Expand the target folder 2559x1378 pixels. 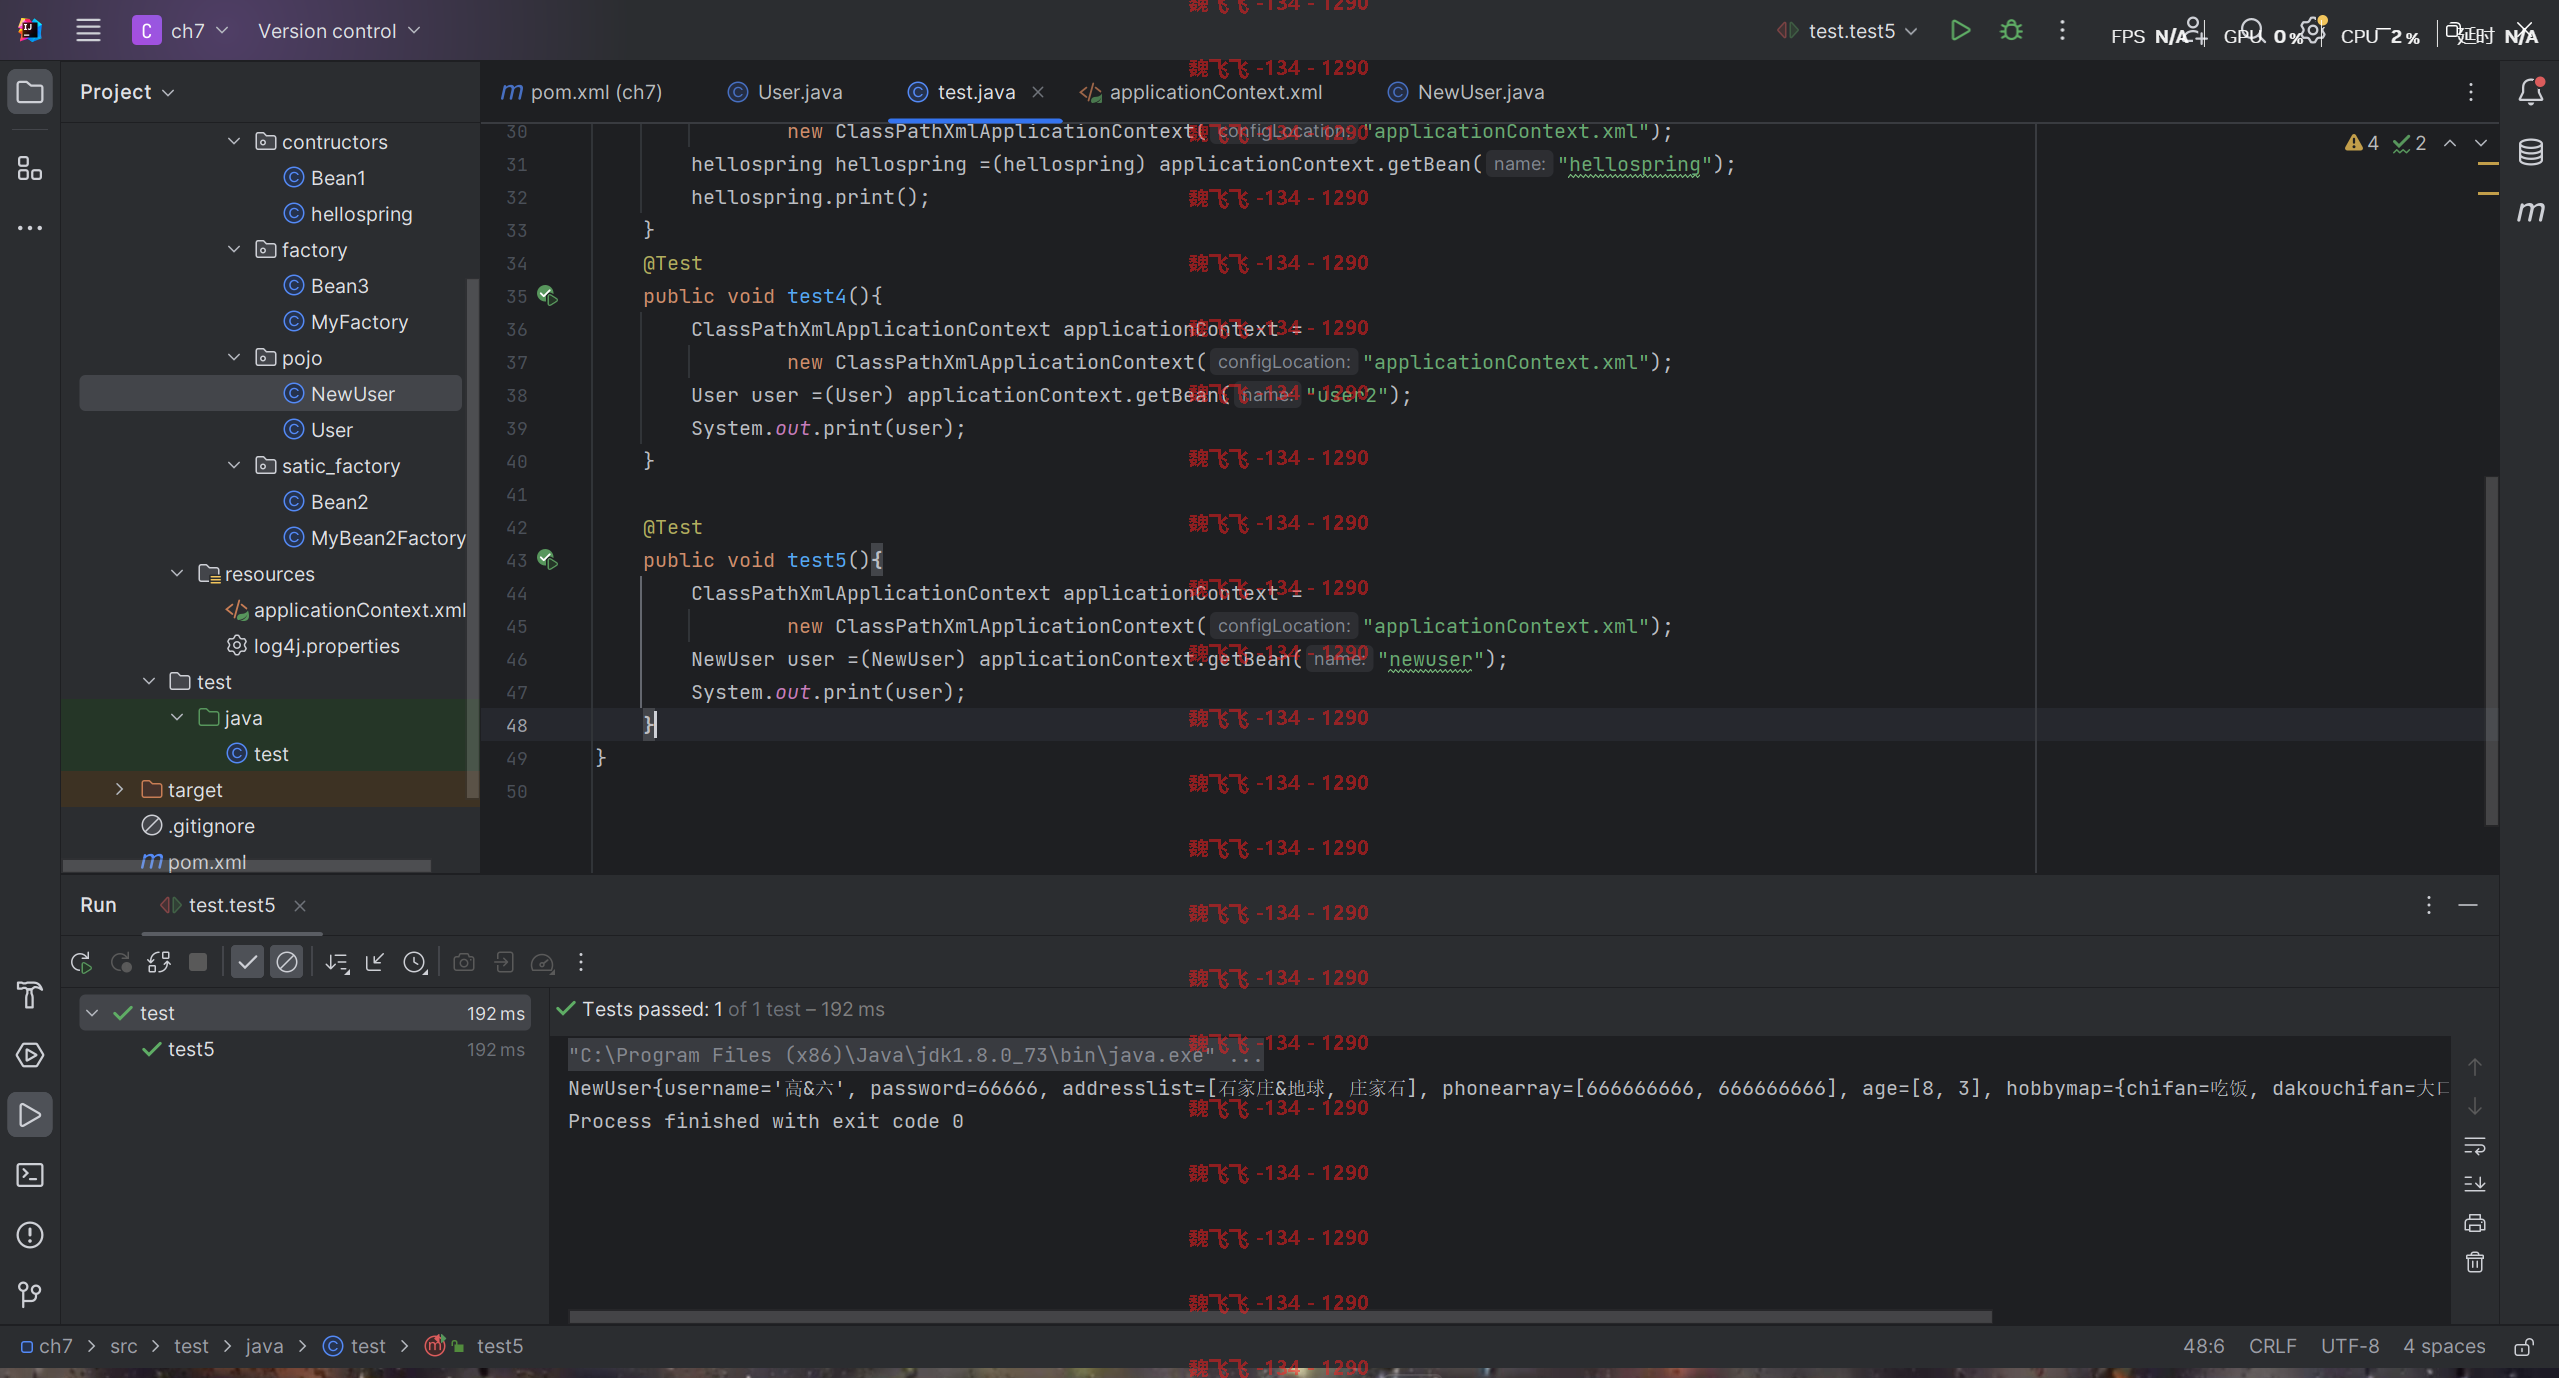point(120,789)
